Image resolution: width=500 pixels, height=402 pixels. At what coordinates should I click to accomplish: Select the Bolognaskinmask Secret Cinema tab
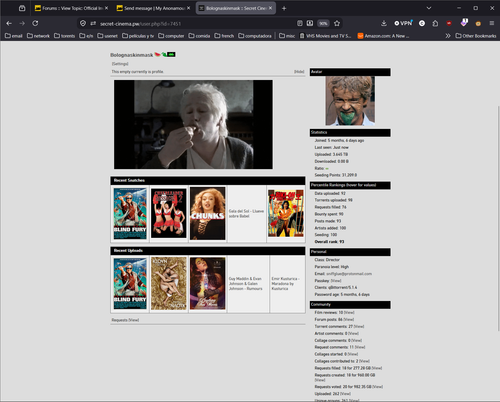236,8
